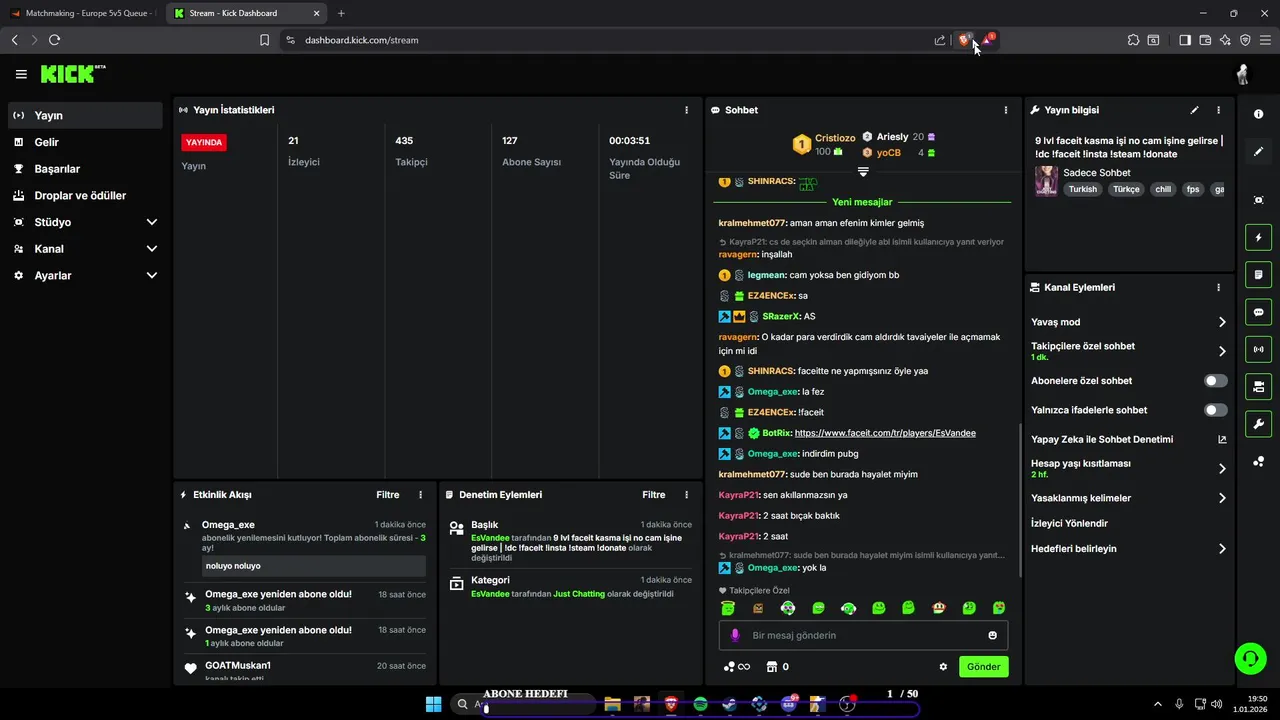The height and width of the screenshot is (720, 1280).
Task: Toggle the document widget icon in right sidebar
Action: pyautogui.click(x=1259, y=275)
